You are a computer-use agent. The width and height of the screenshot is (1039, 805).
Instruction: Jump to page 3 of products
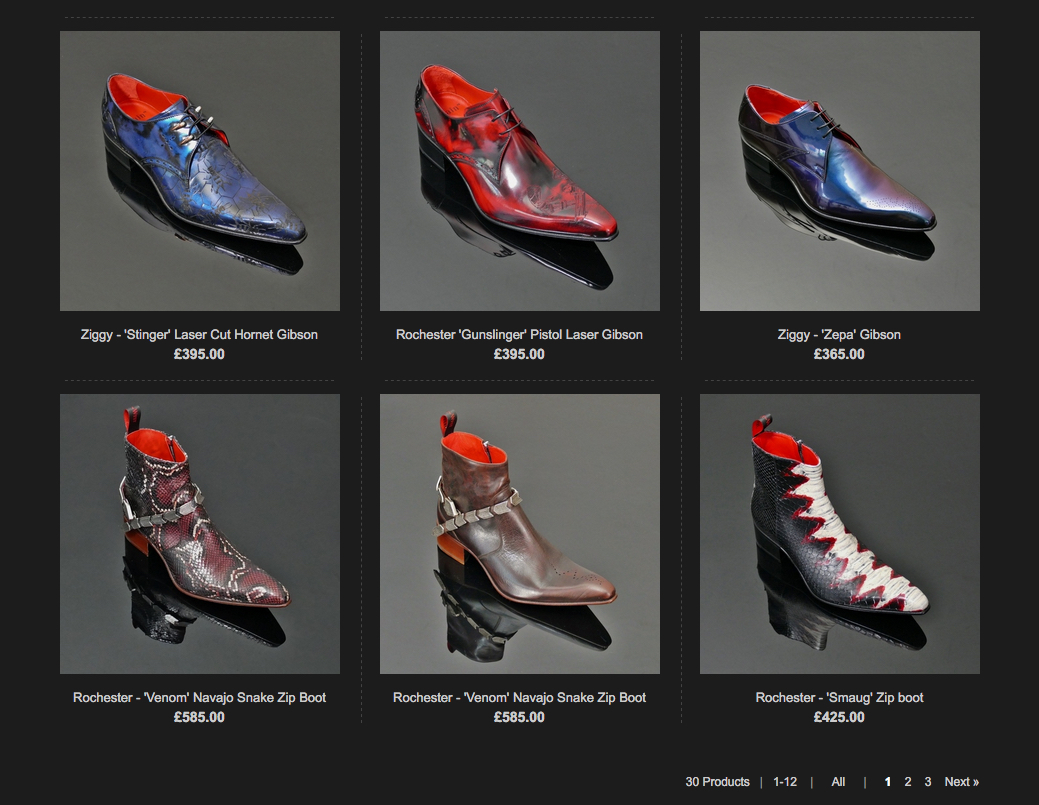pyautogui.click(x=928, y=782)
